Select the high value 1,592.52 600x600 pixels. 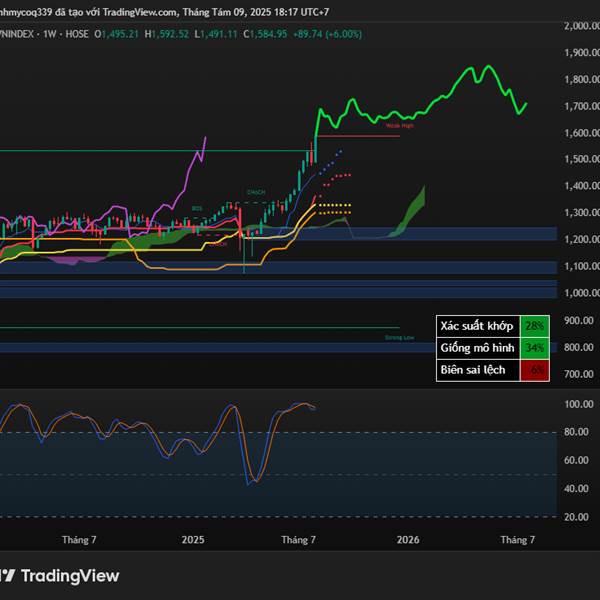(170, 34)
